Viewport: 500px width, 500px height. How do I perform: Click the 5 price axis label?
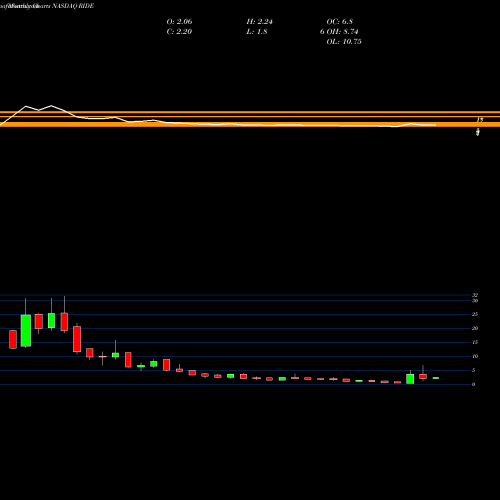[474, 370]
